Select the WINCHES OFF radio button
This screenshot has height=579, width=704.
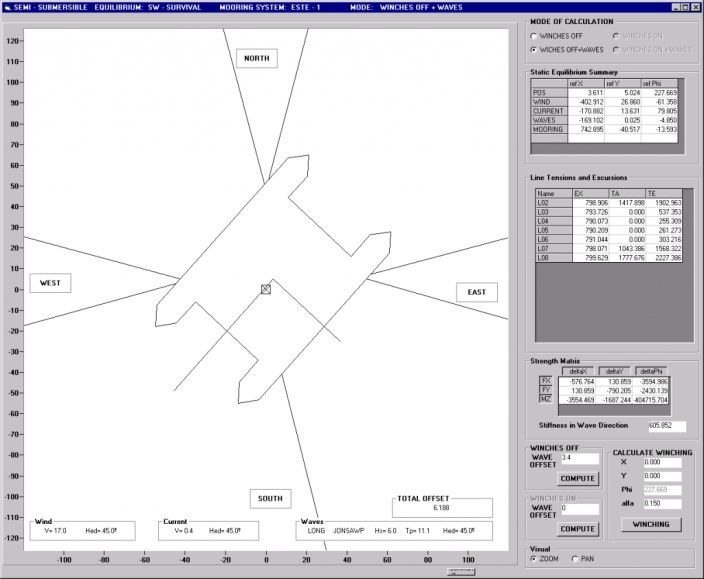tap(533, 36)
